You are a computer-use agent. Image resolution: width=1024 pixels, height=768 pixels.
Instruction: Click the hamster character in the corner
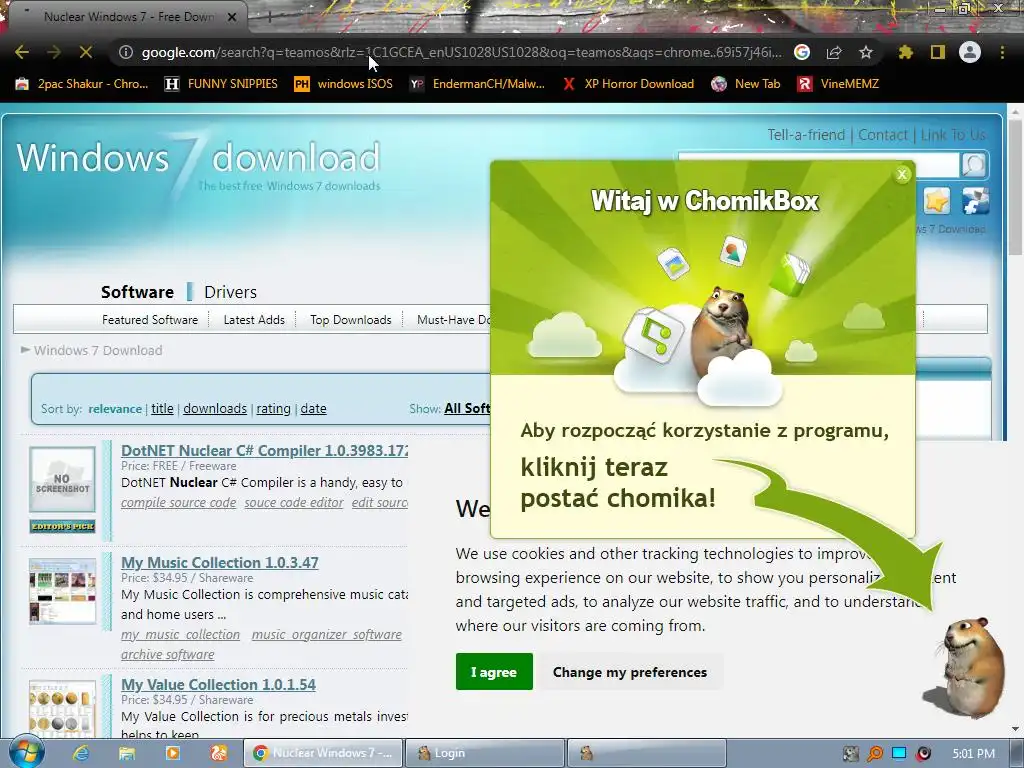click(970, 666)
